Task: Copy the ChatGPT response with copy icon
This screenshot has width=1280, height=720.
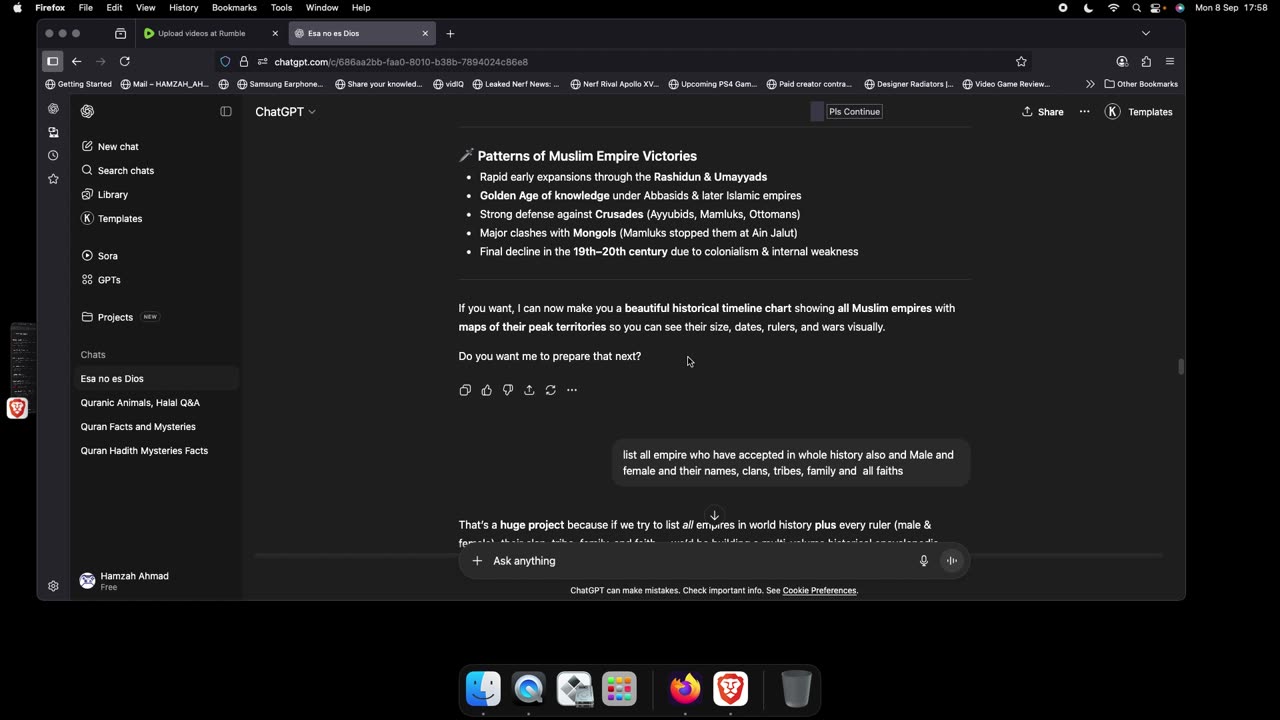Action: (465, 390)
